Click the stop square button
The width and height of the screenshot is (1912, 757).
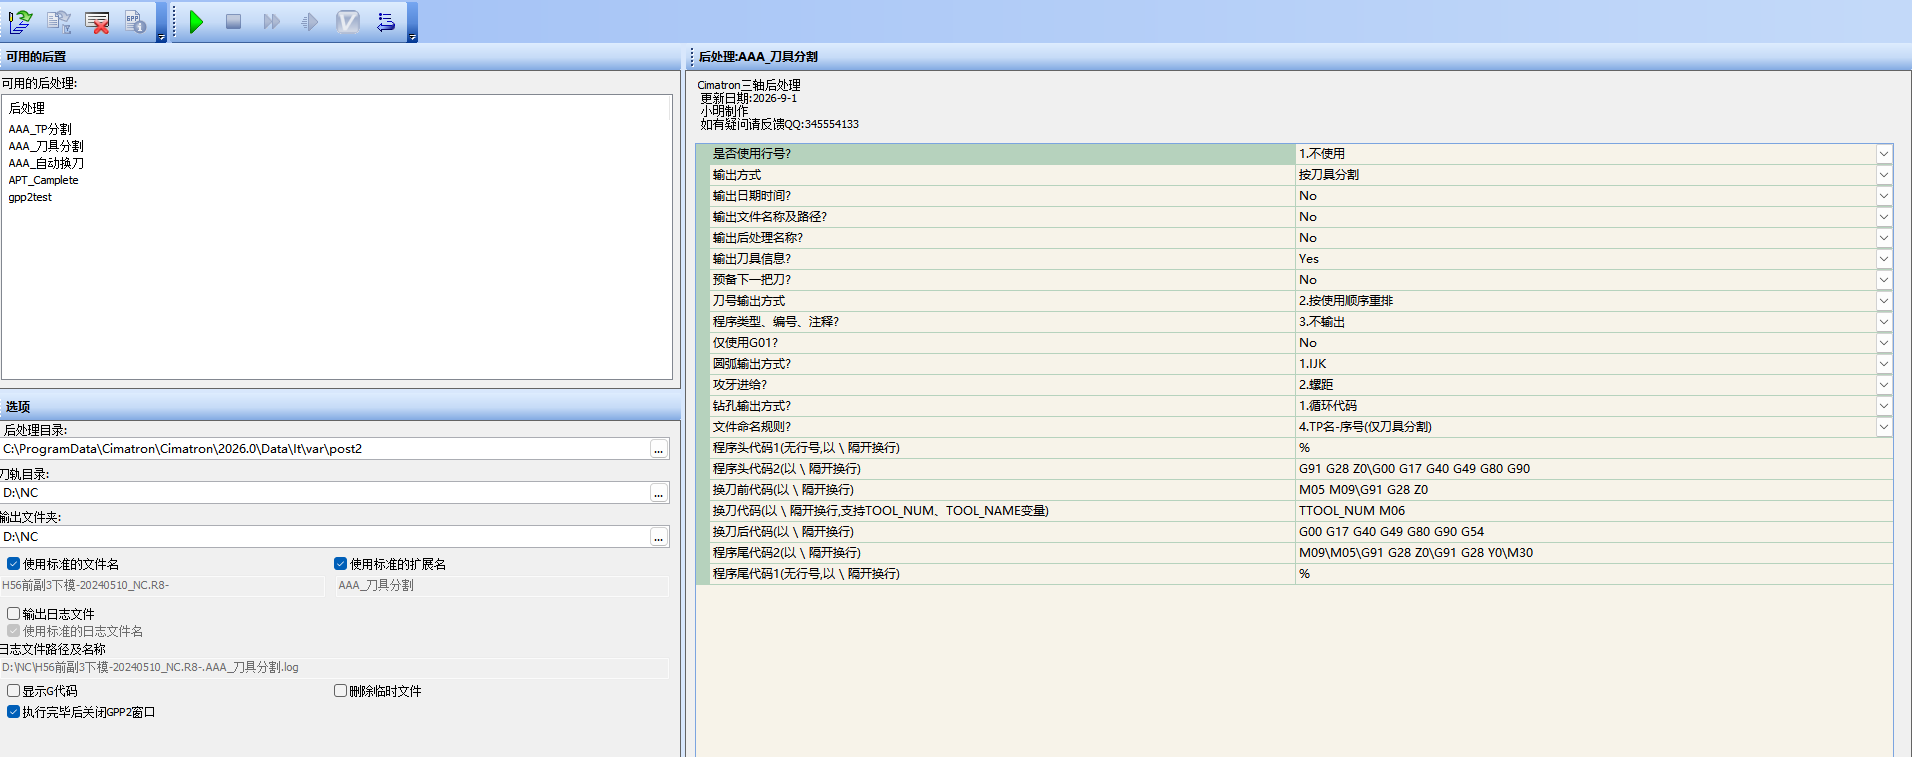[x=233, y=21]
